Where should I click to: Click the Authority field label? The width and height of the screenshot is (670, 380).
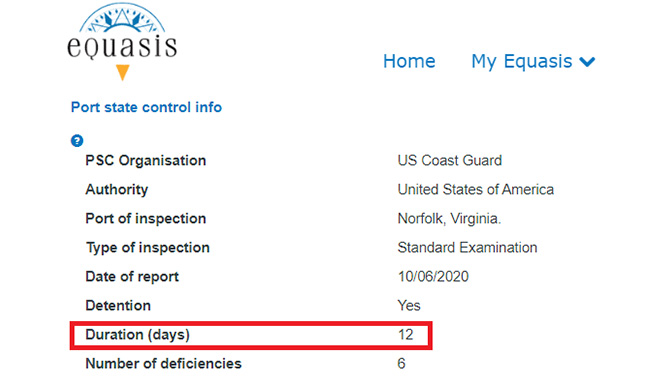point(117,189)
